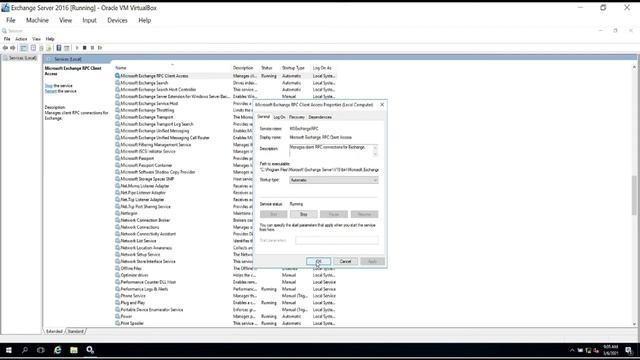Click the Export List toolbar icon
The width and height of the screenshot is (640, 360).
(x=49, y=48)
